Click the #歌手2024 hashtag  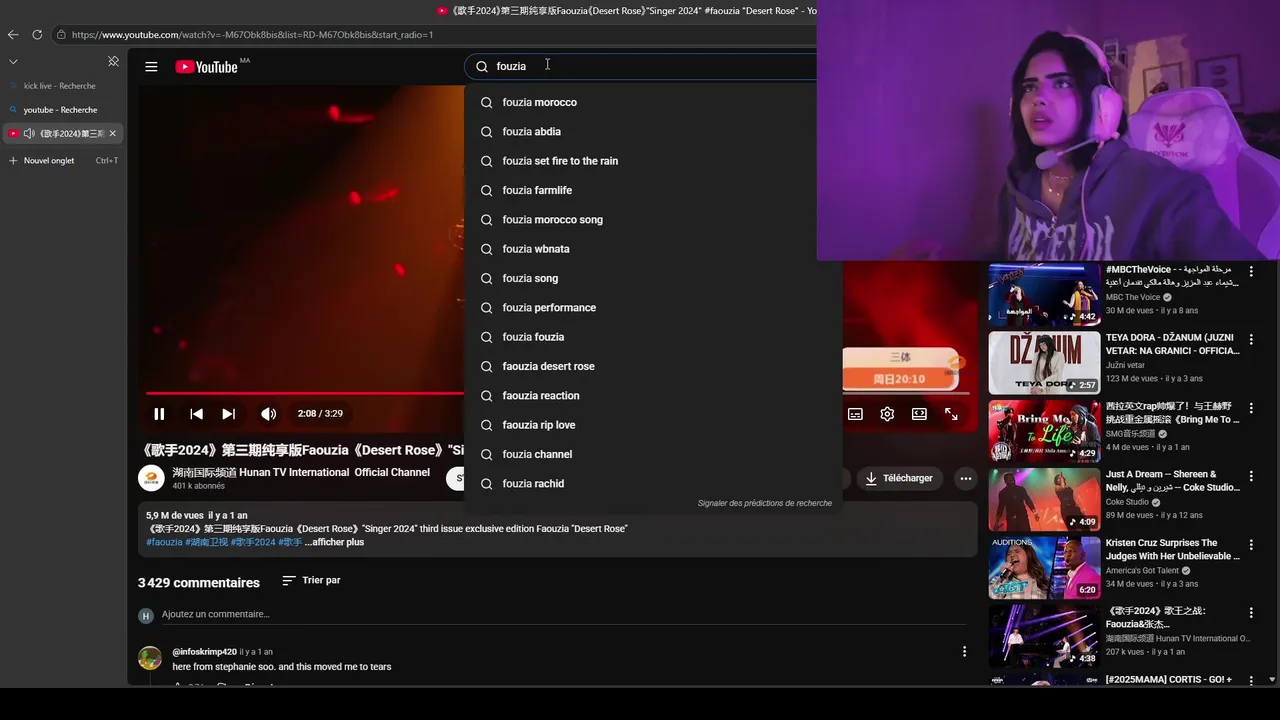pyautogui.click(x=253, y=542)
